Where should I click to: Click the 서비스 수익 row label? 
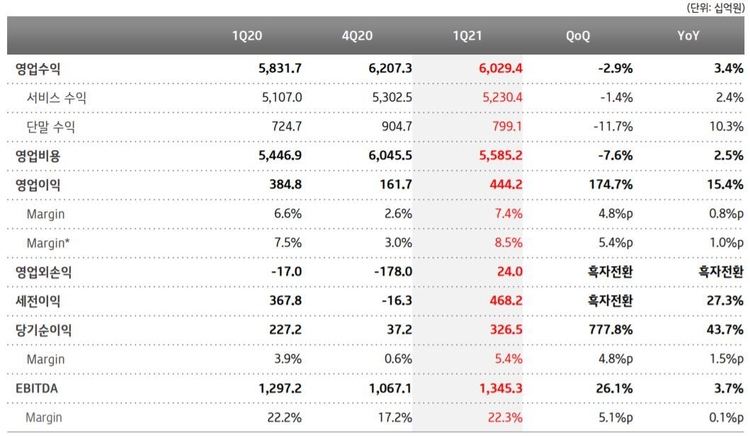57,98
